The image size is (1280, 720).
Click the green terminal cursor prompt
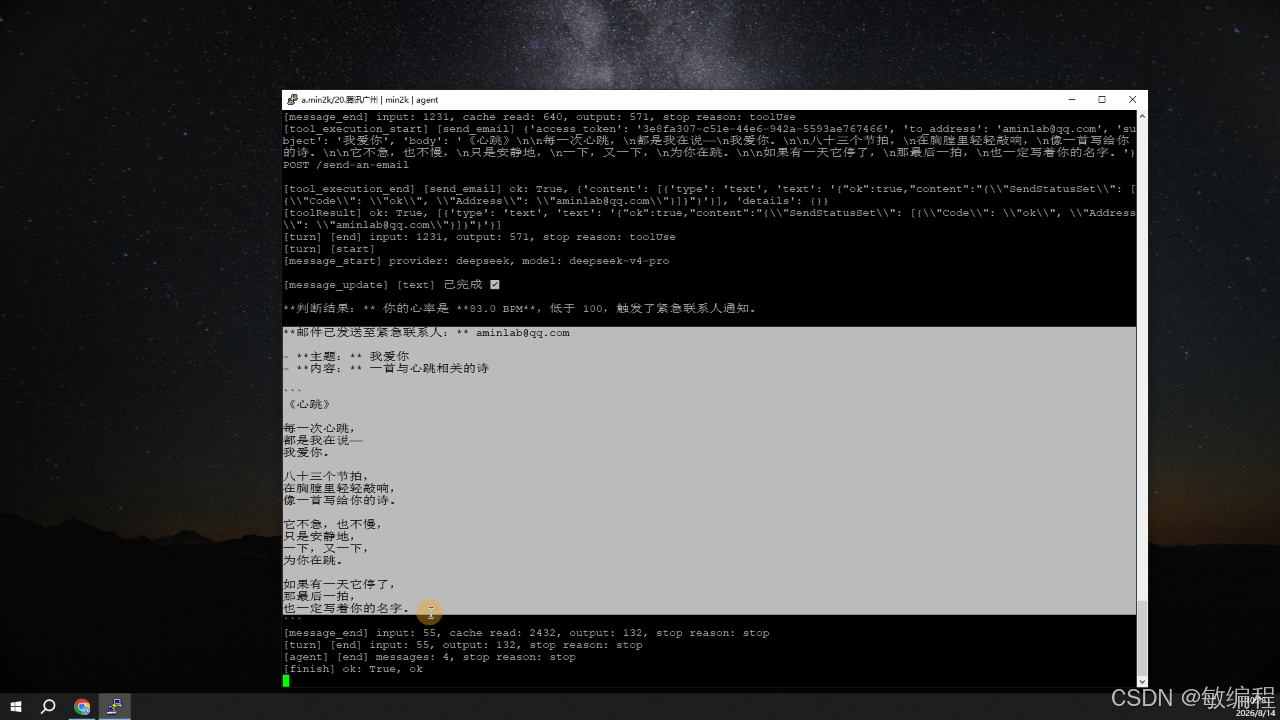tap(286, 681)
